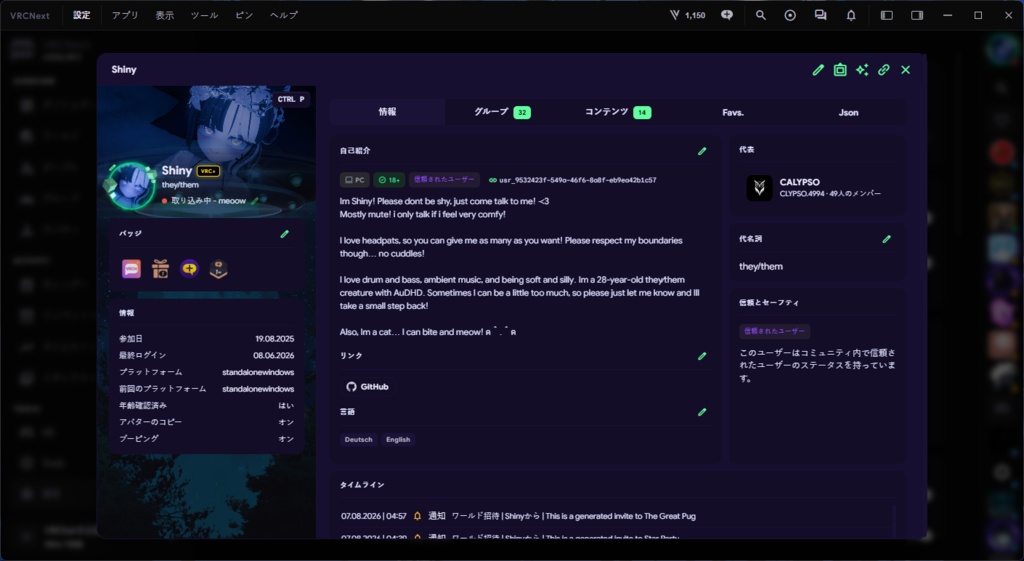
Task: Close the Shiny profile dialog
Action: click(905, 70)
